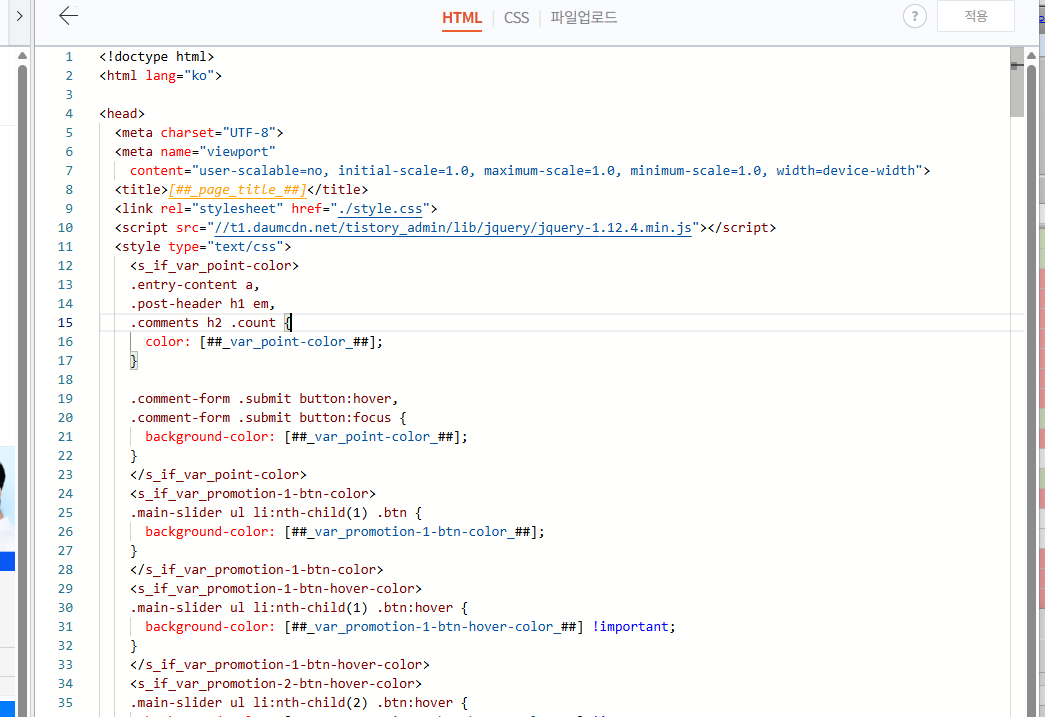Screen dimensions: 1045x717
Task: Click the meta name="viewport" line
Action: [x=195, y=152]
